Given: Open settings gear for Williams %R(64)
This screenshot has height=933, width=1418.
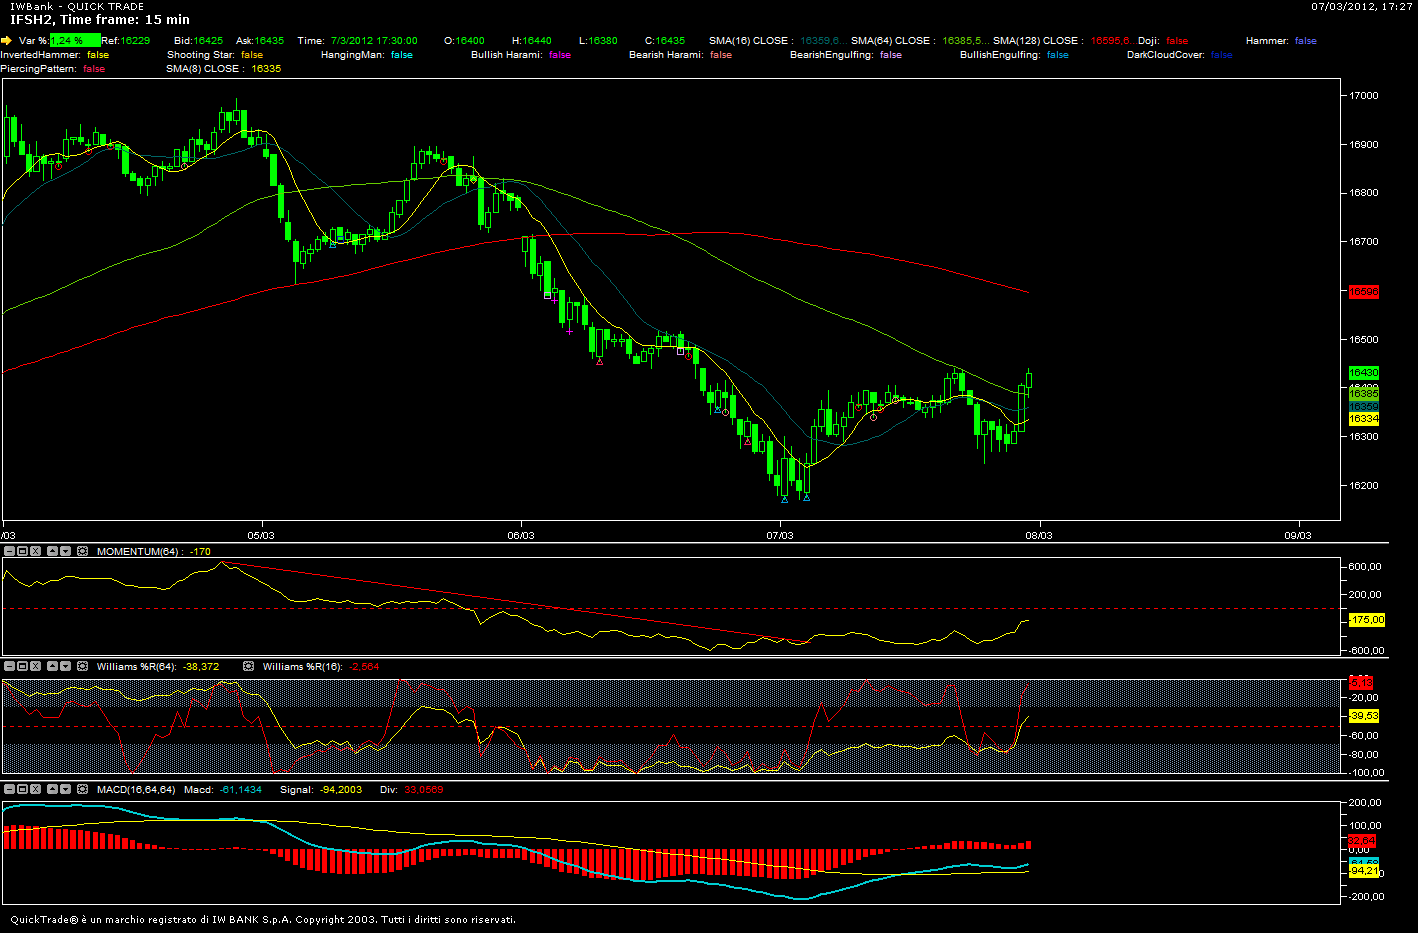Looking at the screenshot, I should [x=83, y=666].
